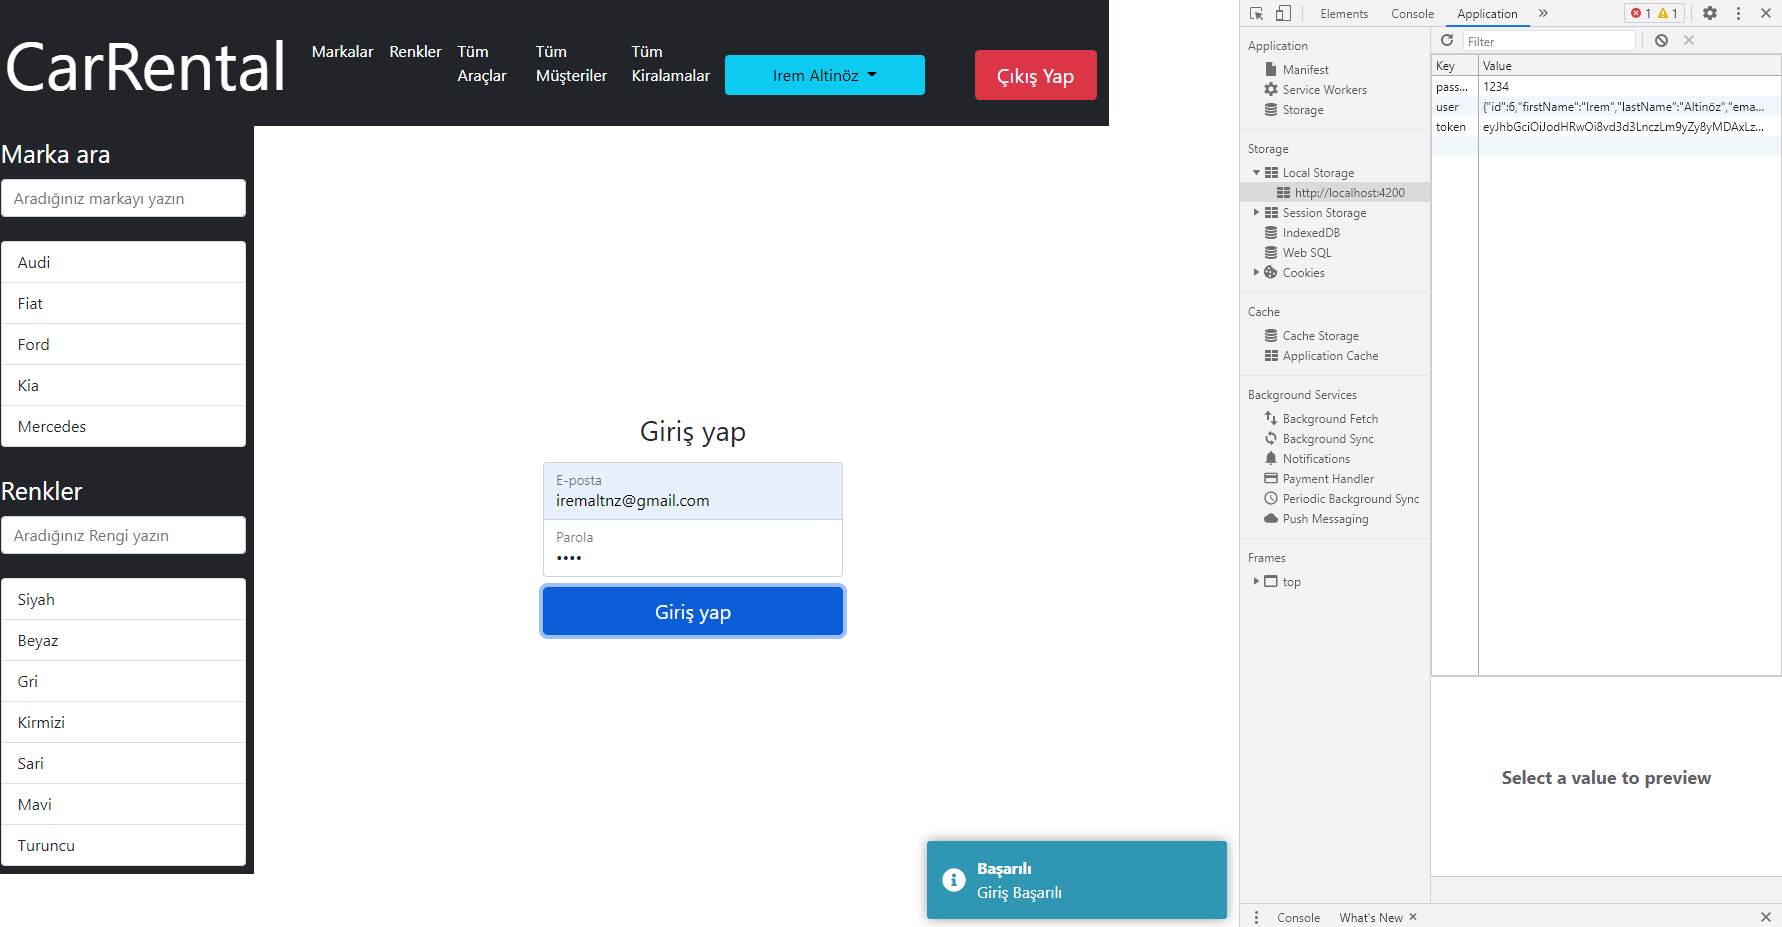The width and height of the screenshot is (1782, 927).
Task: Clear all storage with the block icon
Action: point(1661,40)
